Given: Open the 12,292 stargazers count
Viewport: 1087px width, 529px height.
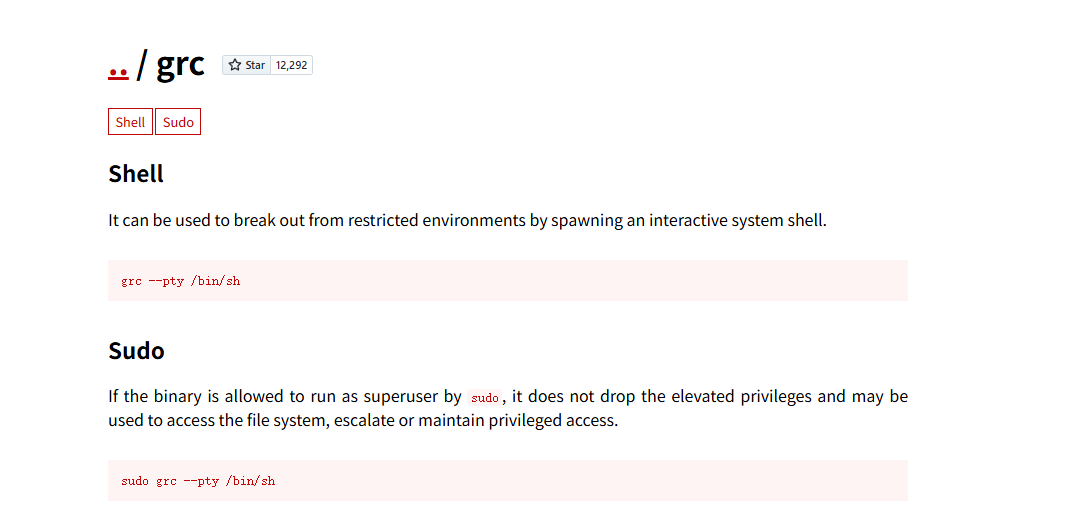Looking at the screenshot, I should coord(292,65).
